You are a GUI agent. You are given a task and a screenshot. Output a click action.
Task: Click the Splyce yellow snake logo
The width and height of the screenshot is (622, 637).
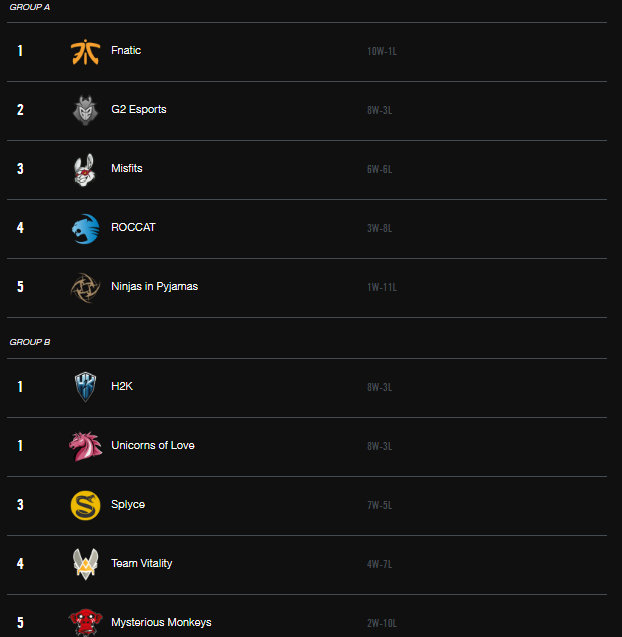tap(85, 505)
